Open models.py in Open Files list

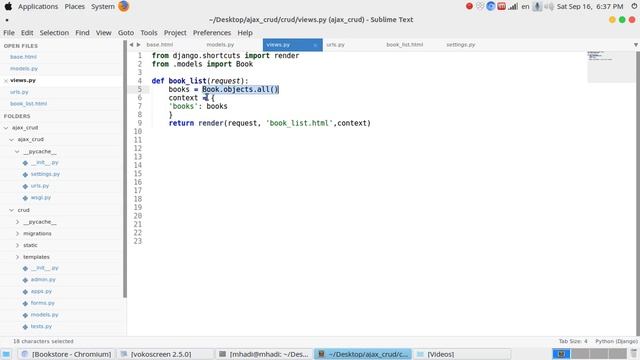coord(24,69)
